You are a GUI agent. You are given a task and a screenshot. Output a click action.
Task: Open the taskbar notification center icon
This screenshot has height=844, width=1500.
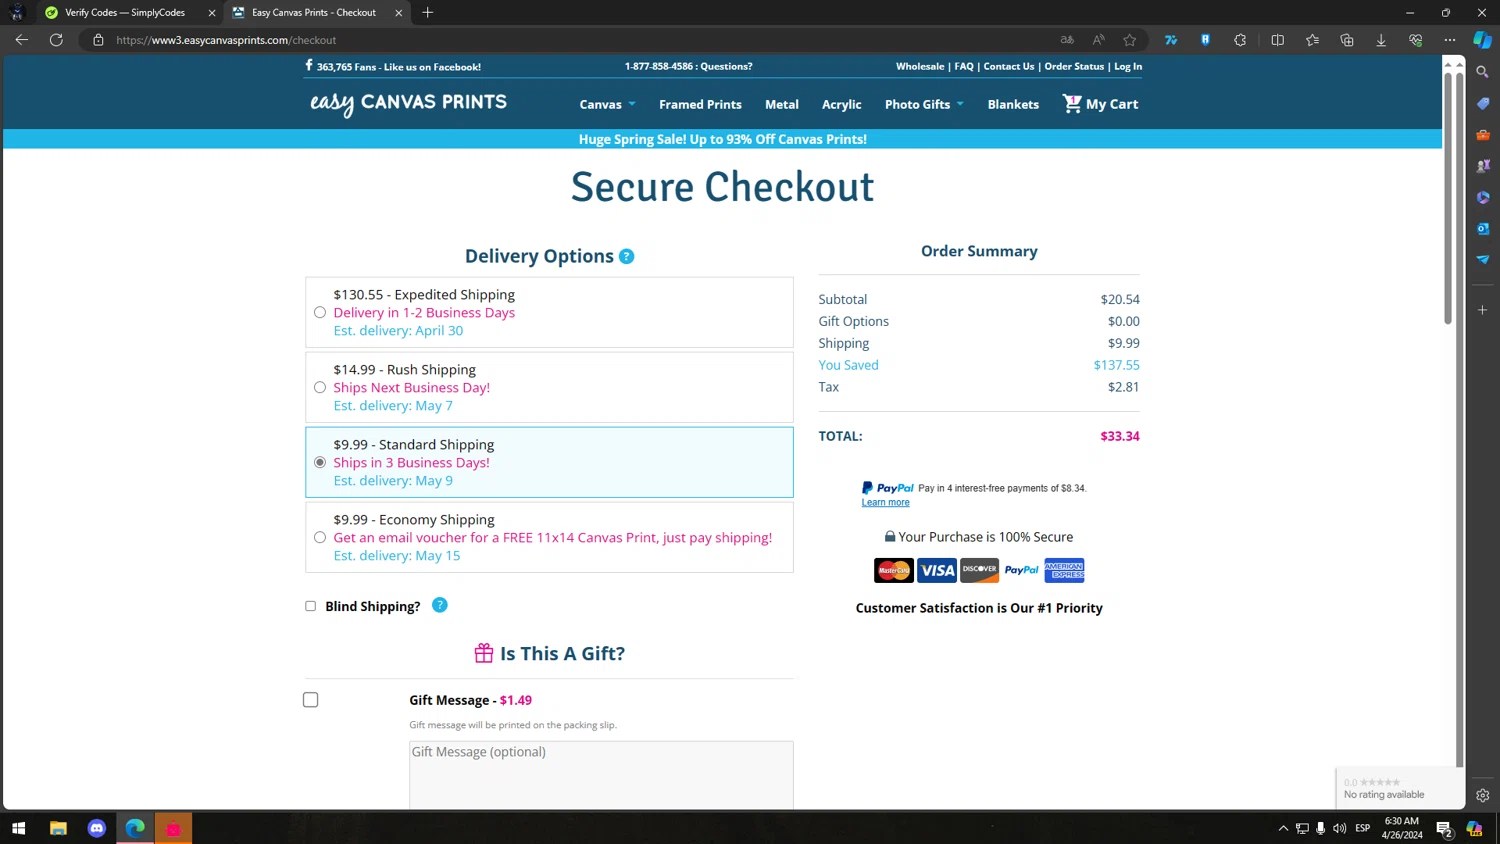coord(1444,828)
